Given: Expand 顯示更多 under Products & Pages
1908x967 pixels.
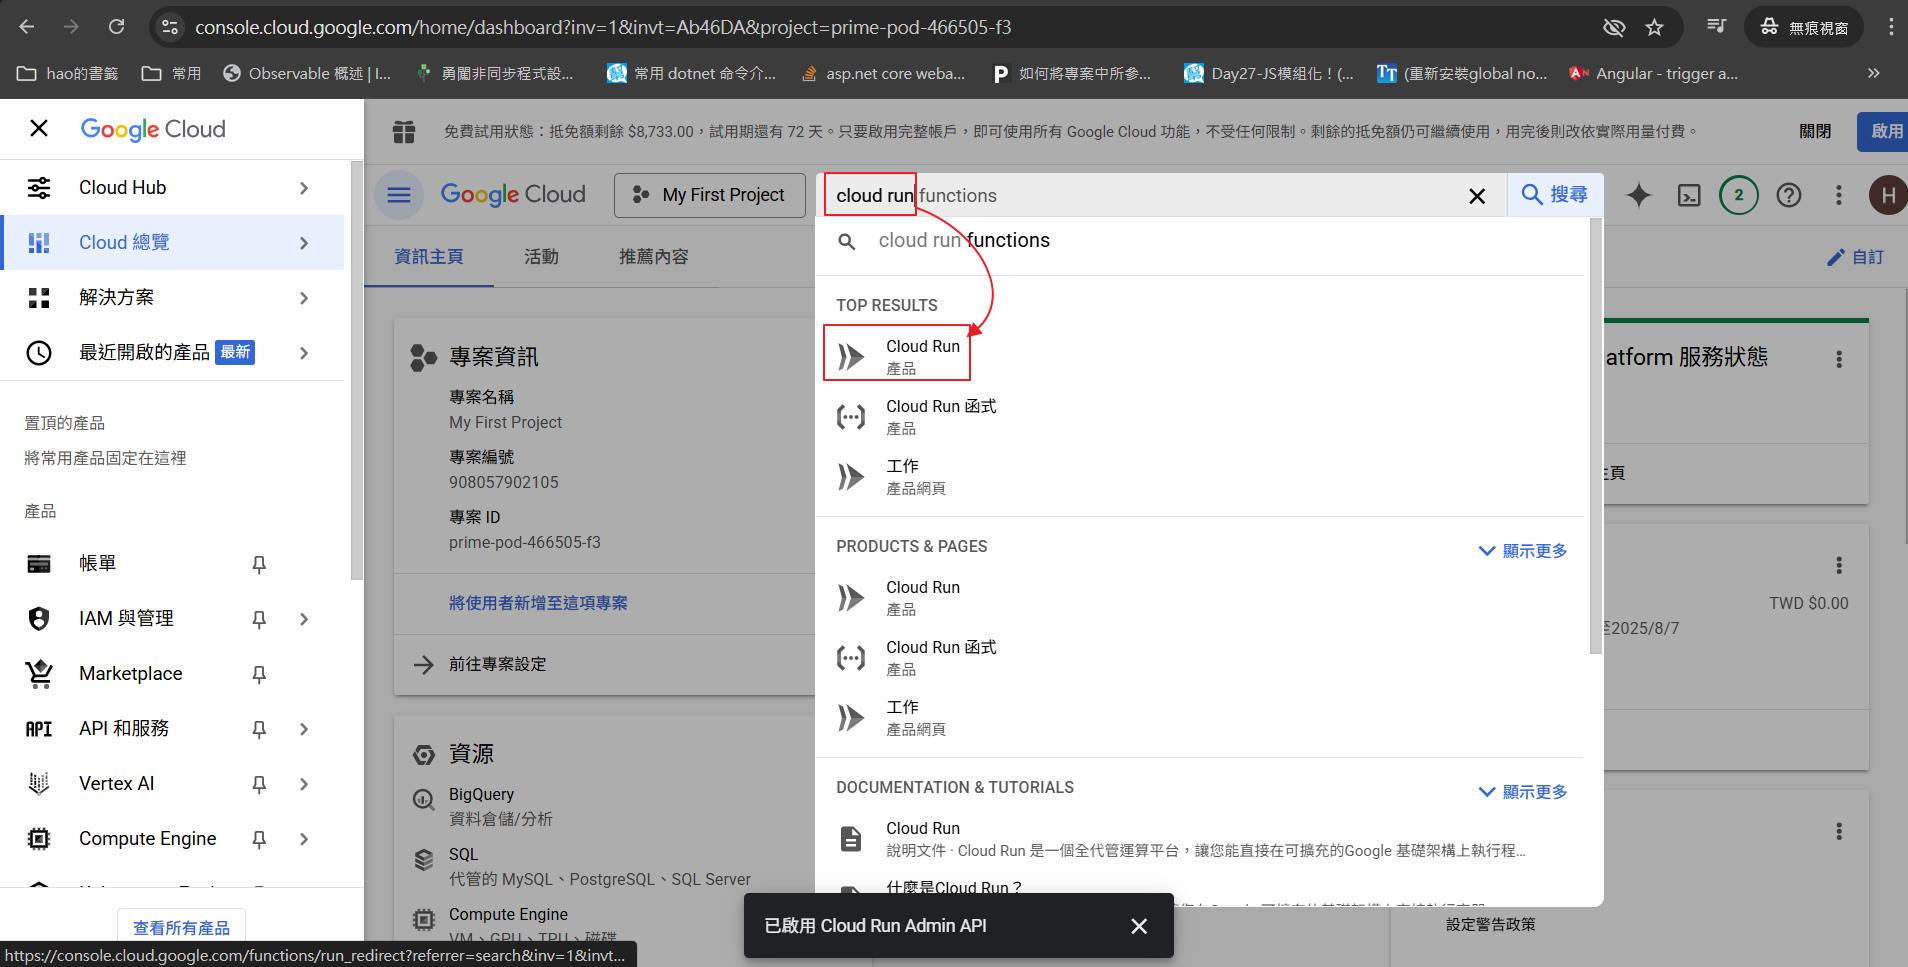Looking at the screenshot, I should click(1522, 551).
